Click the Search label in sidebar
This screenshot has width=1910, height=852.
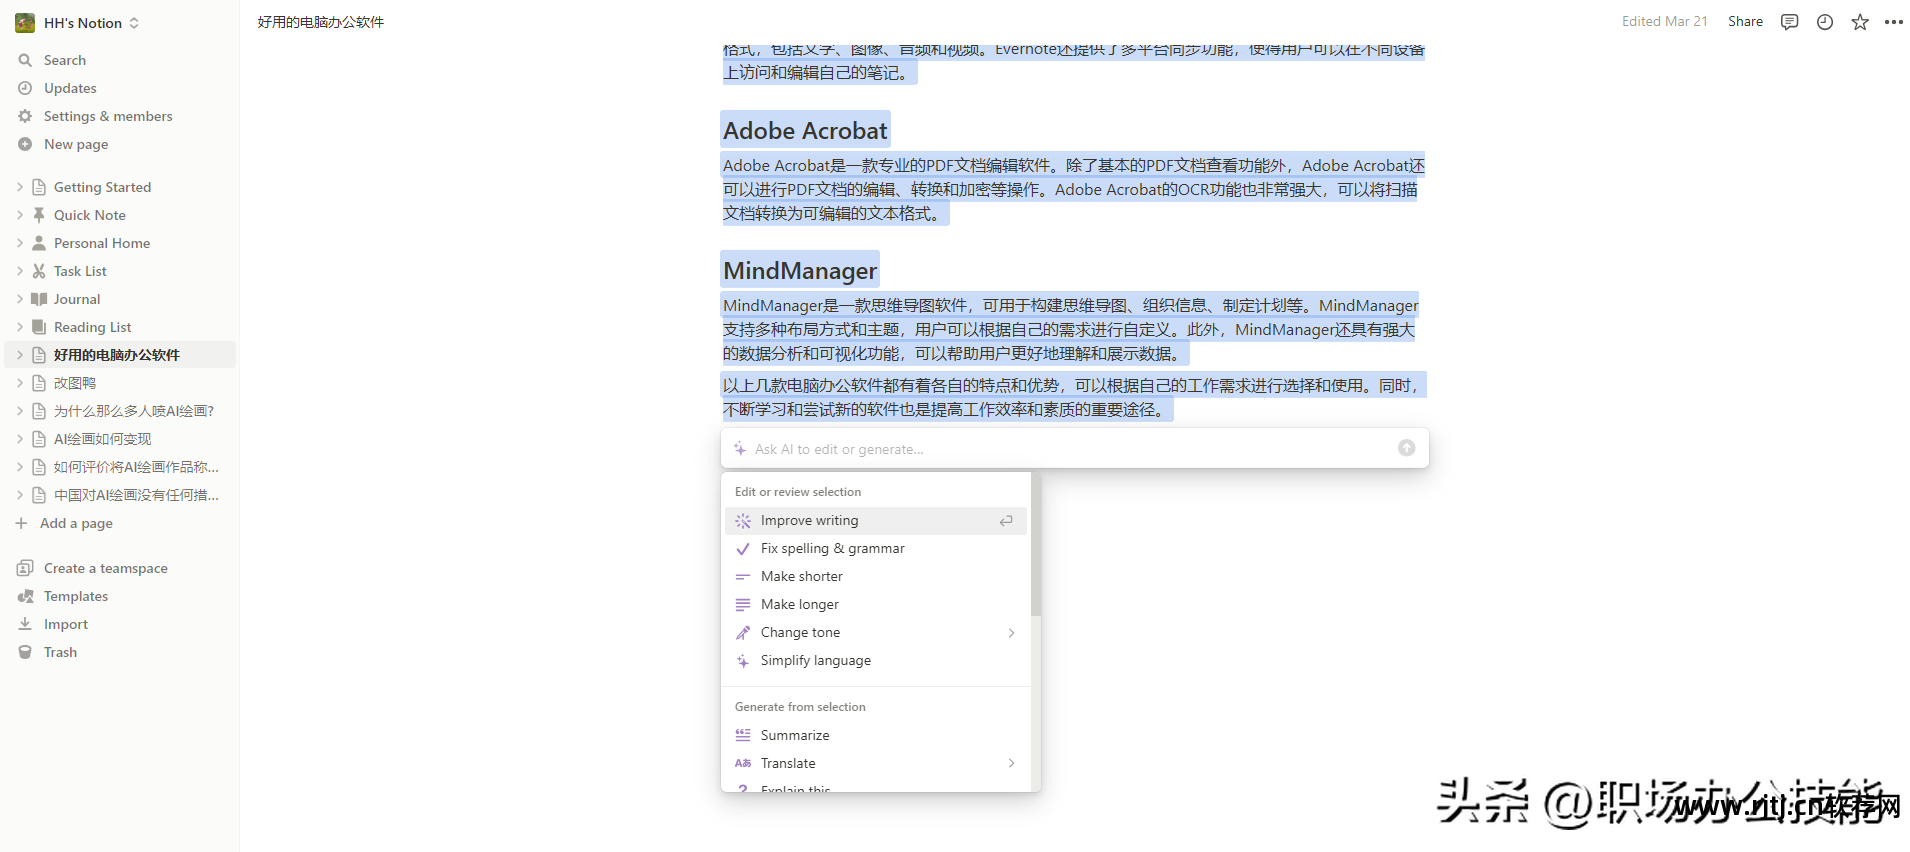[65, 60]
